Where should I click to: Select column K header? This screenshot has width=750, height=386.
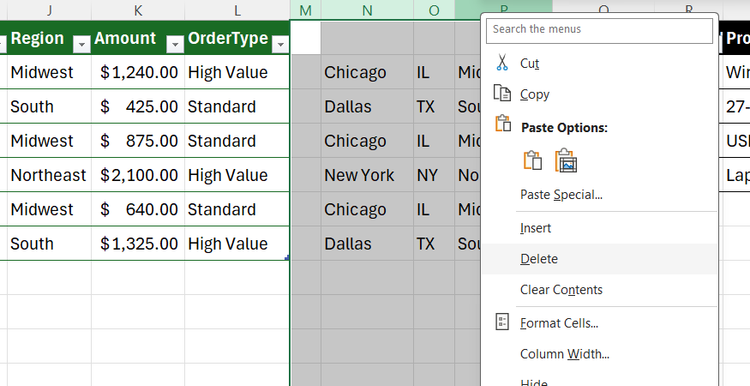[x=138, y=10]
